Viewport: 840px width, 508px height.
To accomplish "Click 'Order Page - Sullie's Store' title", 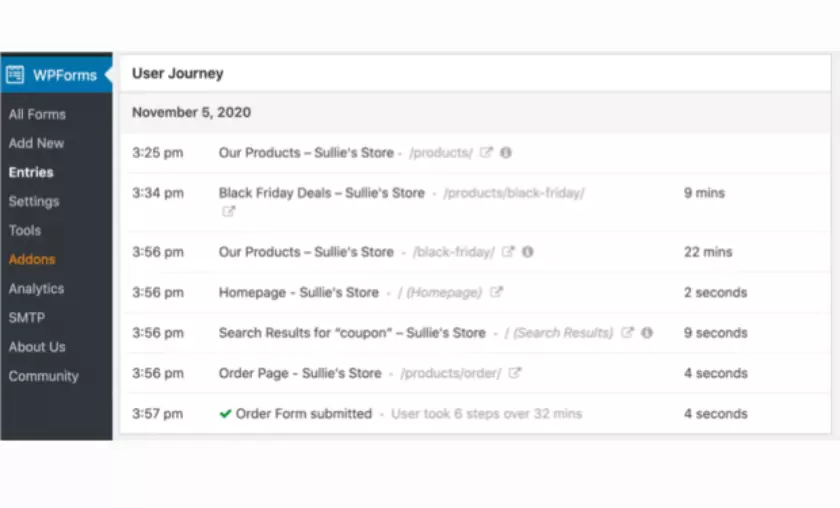I will point(300,373).
